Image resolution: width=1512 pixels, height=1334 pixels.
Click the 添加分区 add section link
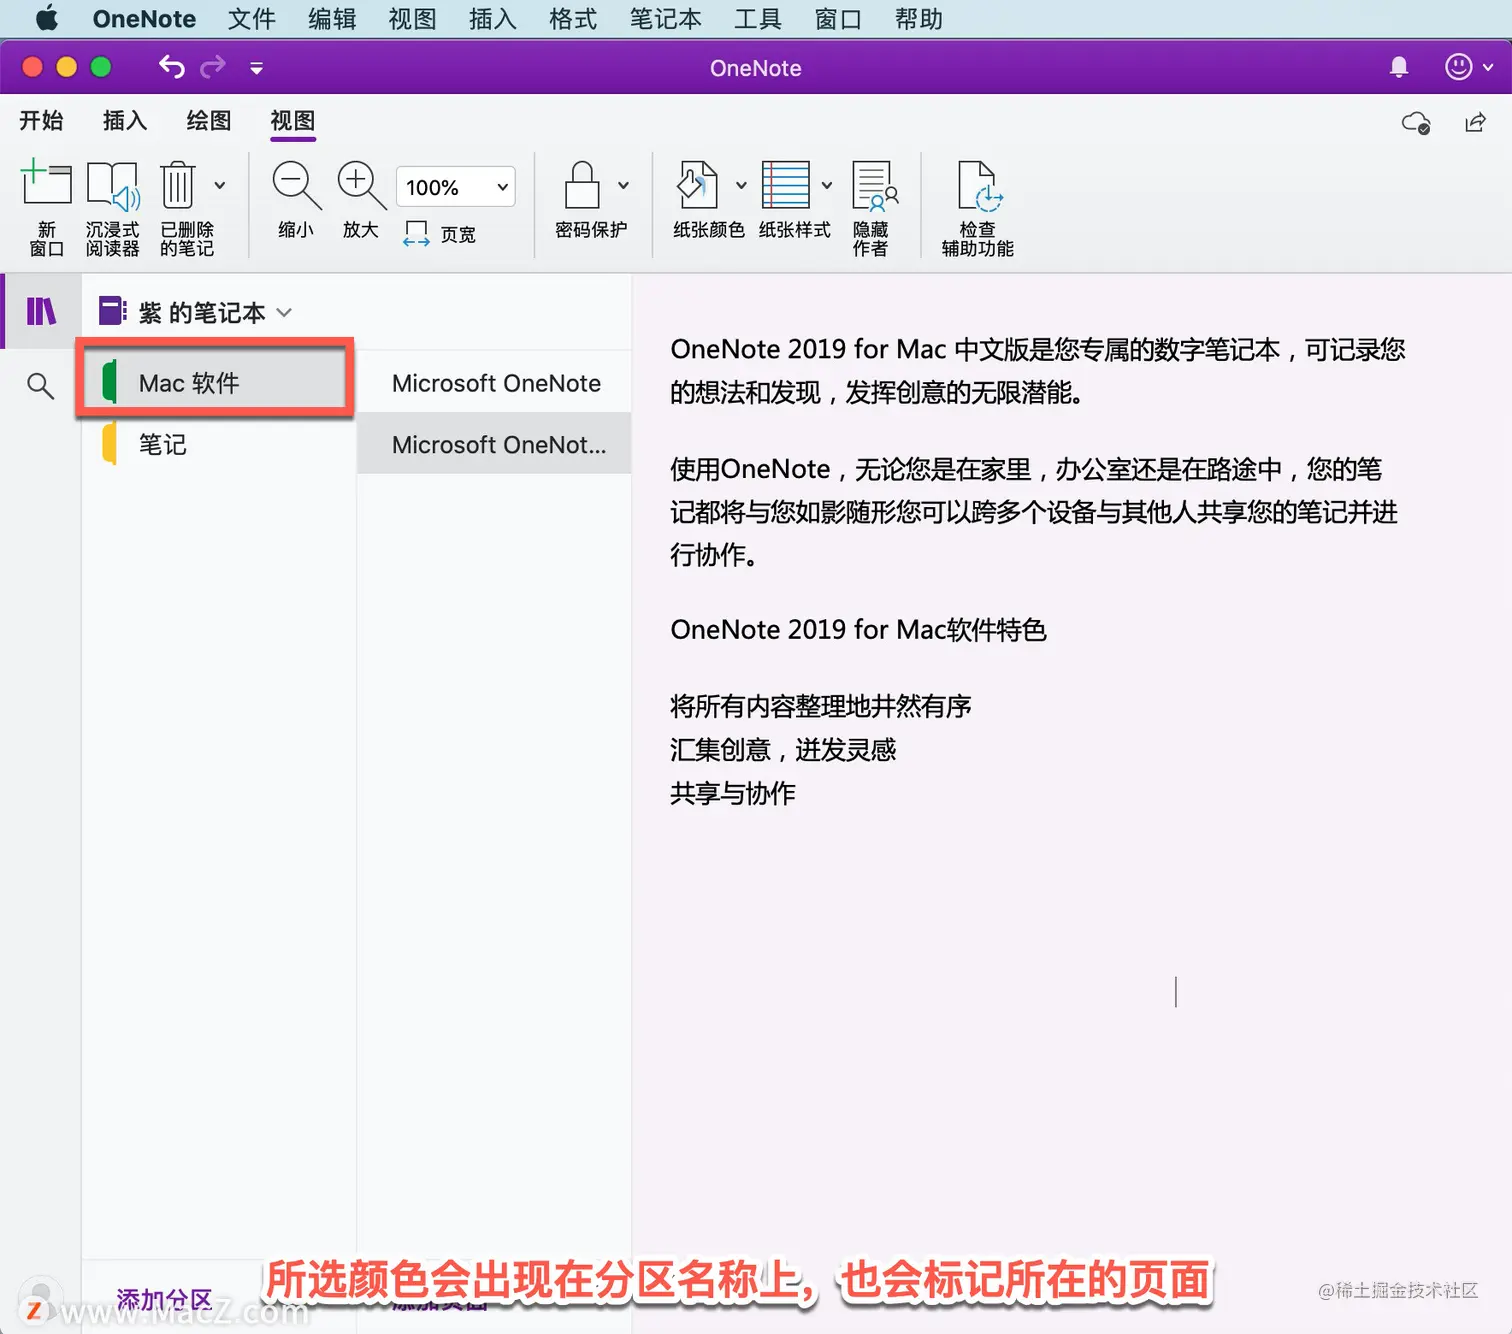point(165,1299)
